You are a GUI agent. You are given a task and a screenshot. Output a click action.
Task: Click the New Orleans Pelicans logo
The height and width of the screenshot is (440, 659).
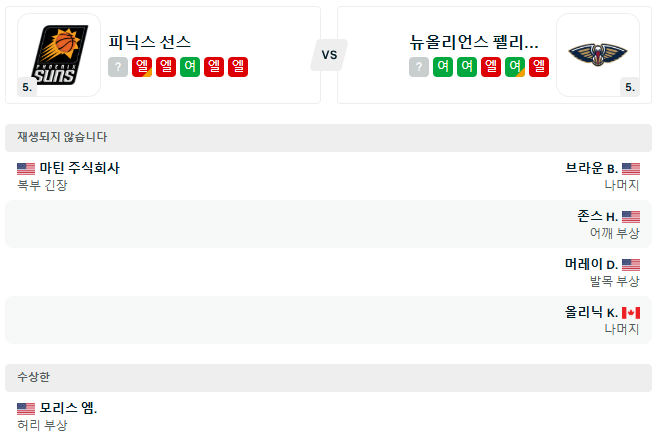tap(597, 54)
